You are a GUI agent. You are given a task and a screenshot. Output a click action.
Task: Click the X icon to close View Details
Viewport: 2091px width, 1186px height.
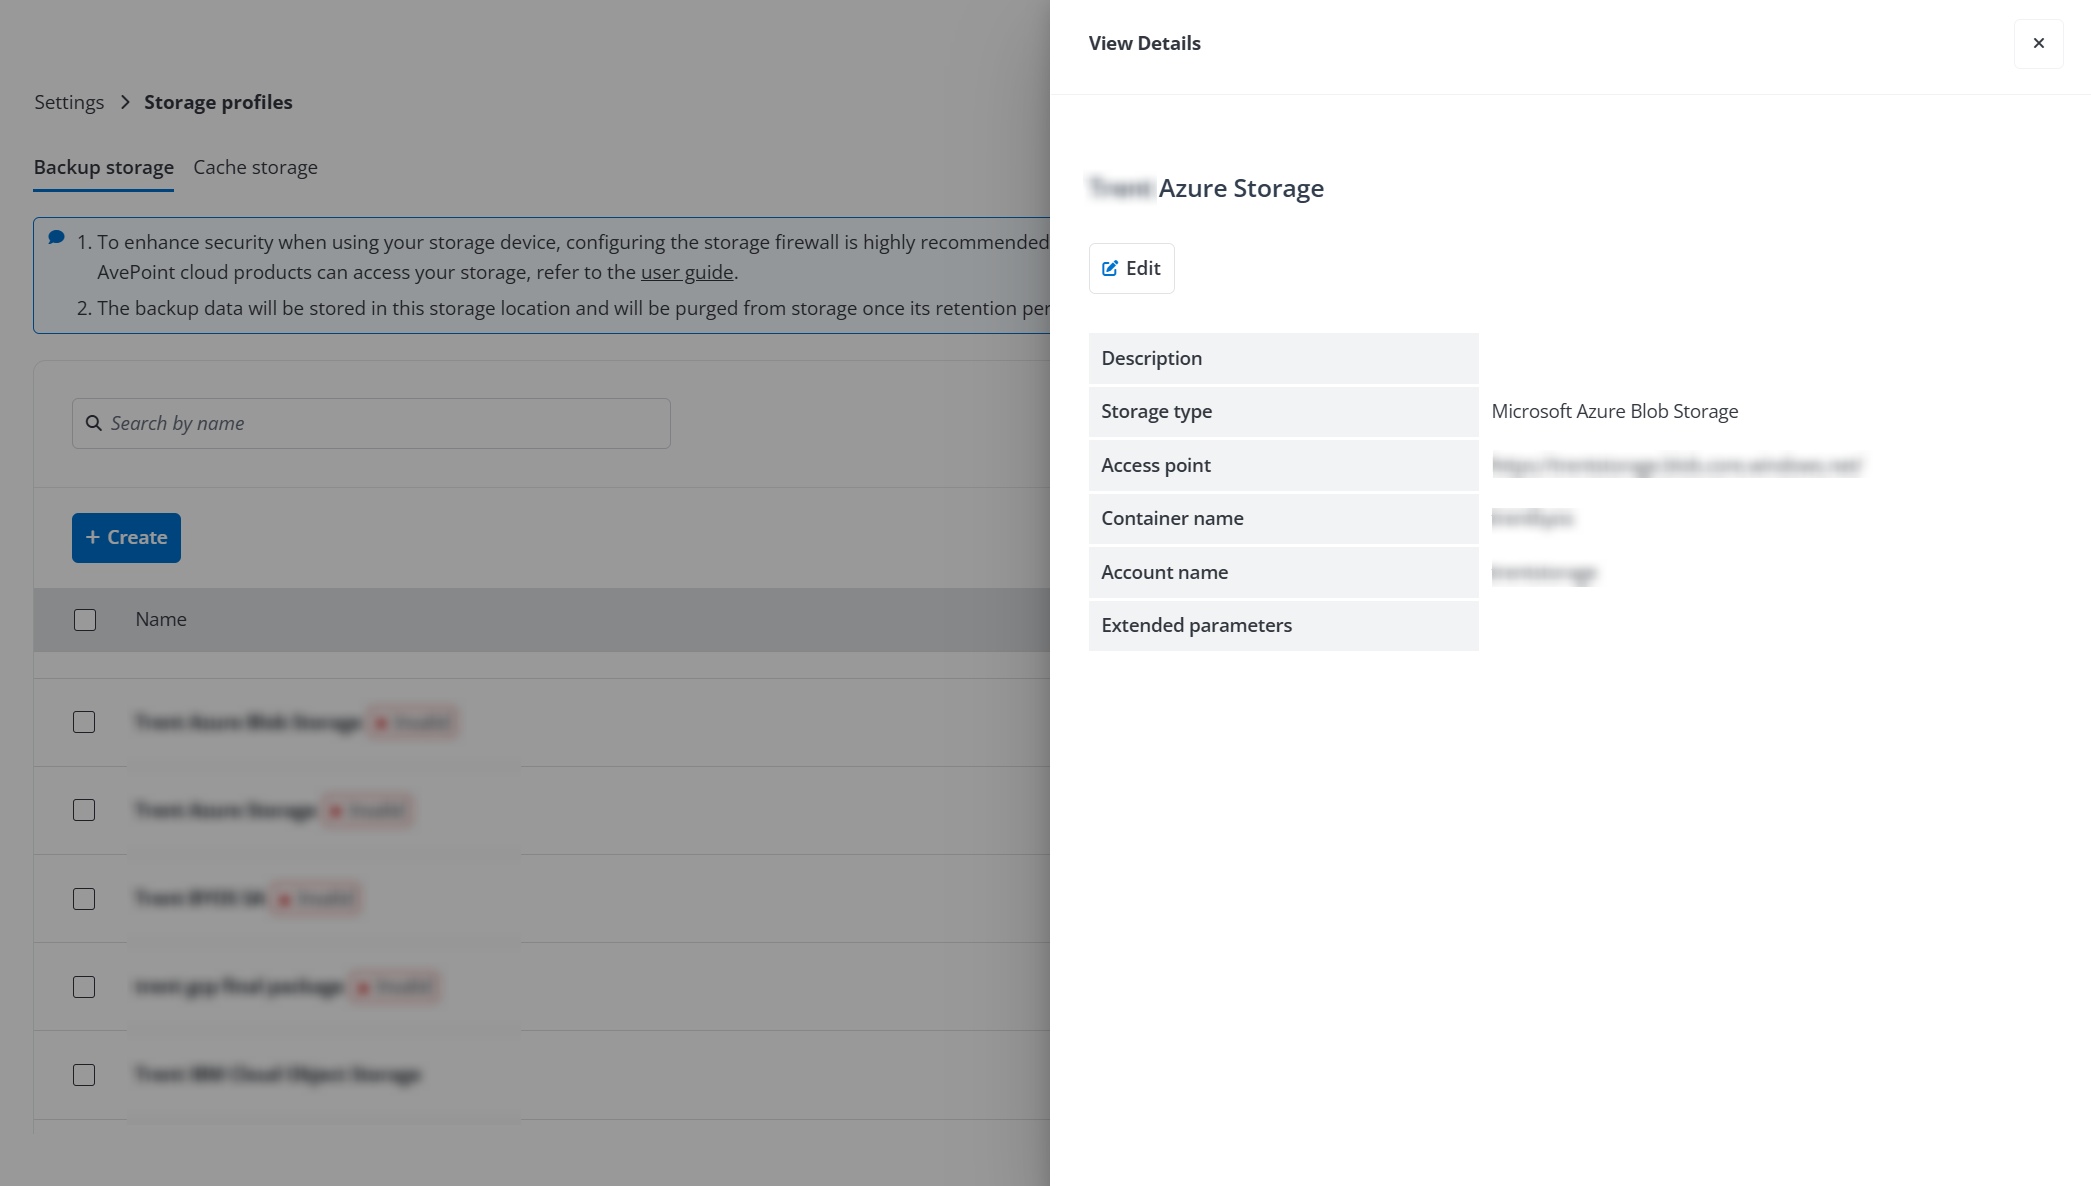point(2038,43)
